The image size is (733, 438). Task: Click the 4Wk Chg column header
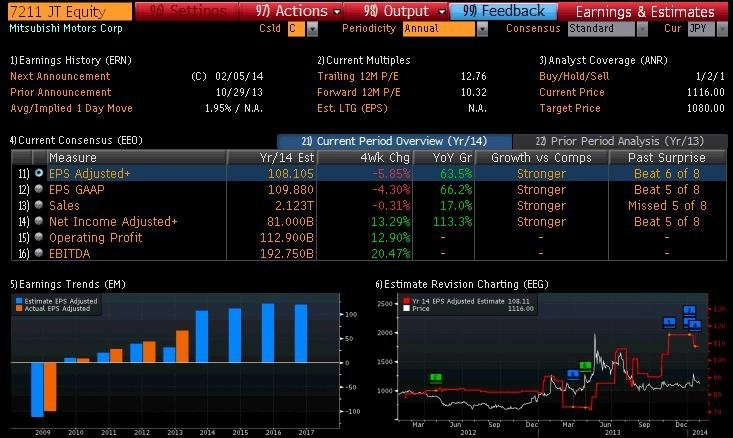pyautogui.click(x=365, y=158)
